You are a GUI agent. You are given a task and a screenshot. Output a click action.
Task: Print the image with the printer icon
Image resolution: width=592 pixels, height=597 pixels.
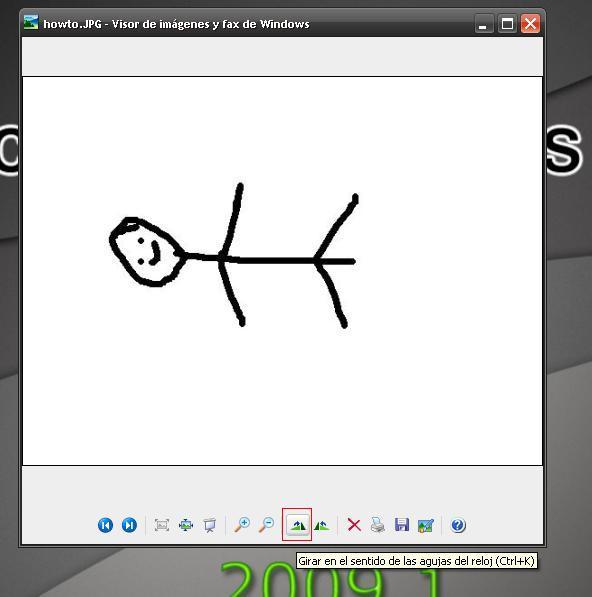tap(378, 525)
